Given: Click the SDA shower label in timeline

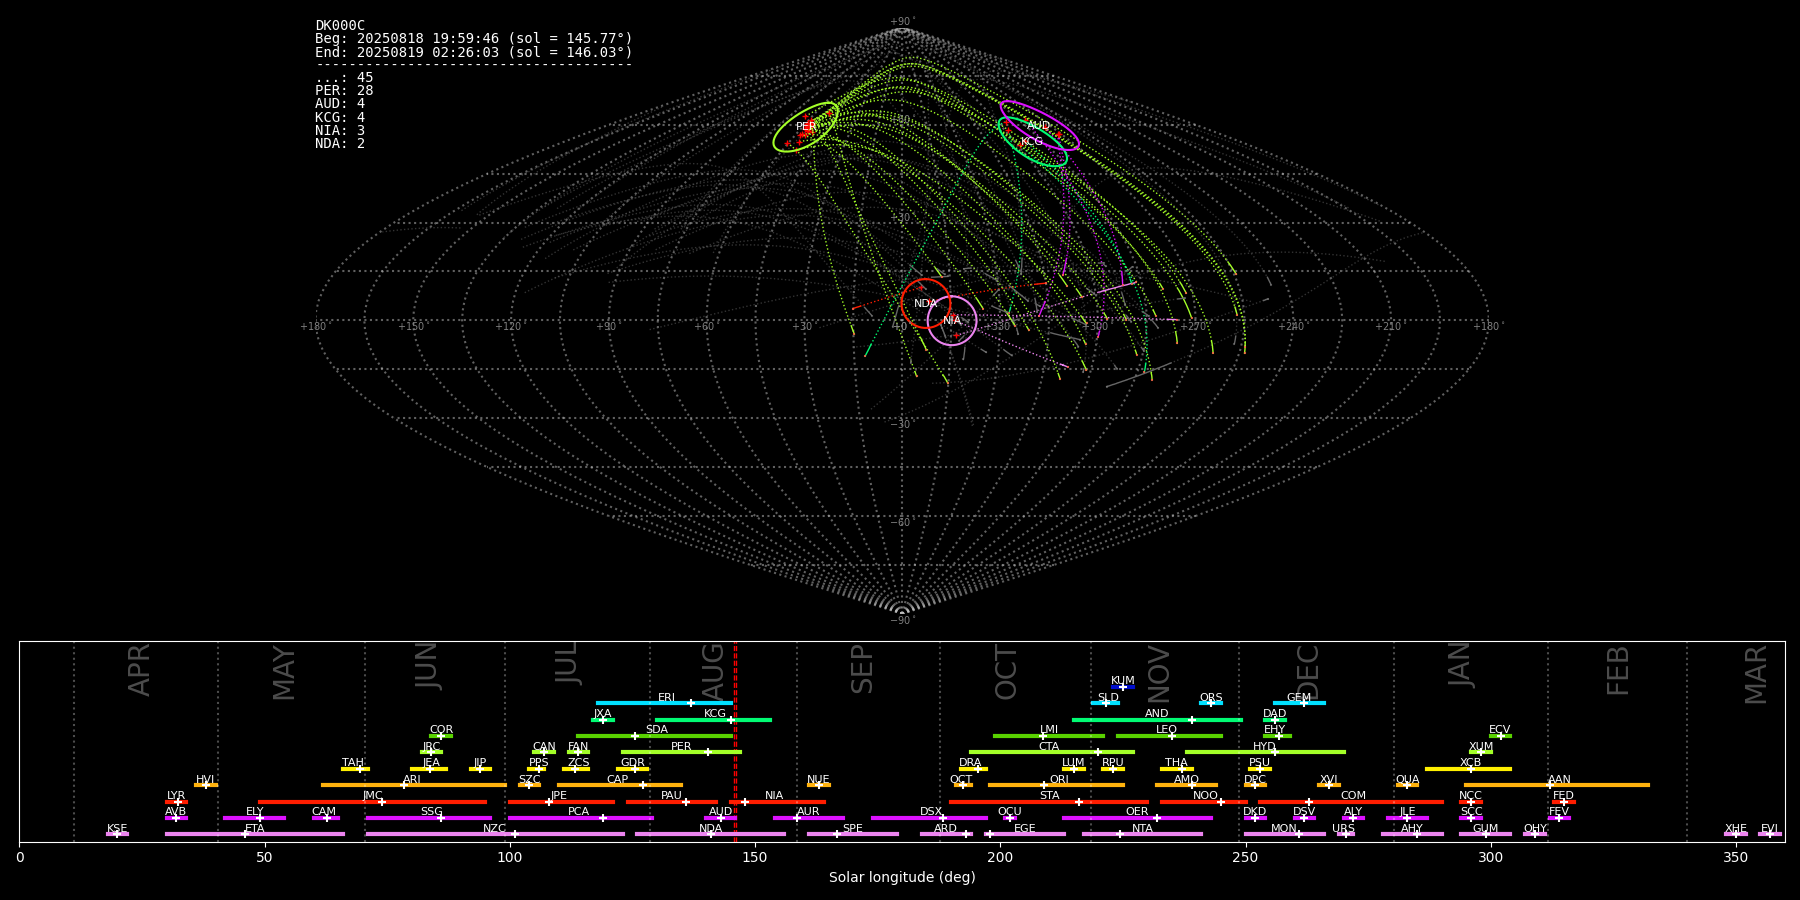Looking at the screenshot, I should (x=657, y=730).
